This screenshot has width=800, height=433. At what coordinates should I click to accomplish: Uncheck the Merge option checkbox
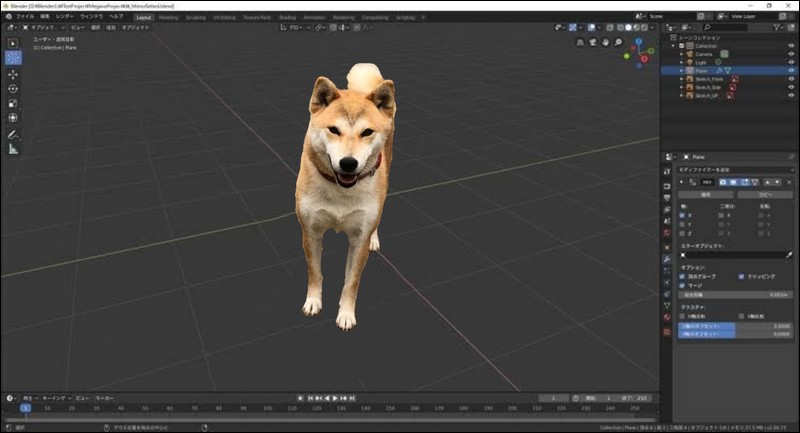682,286
